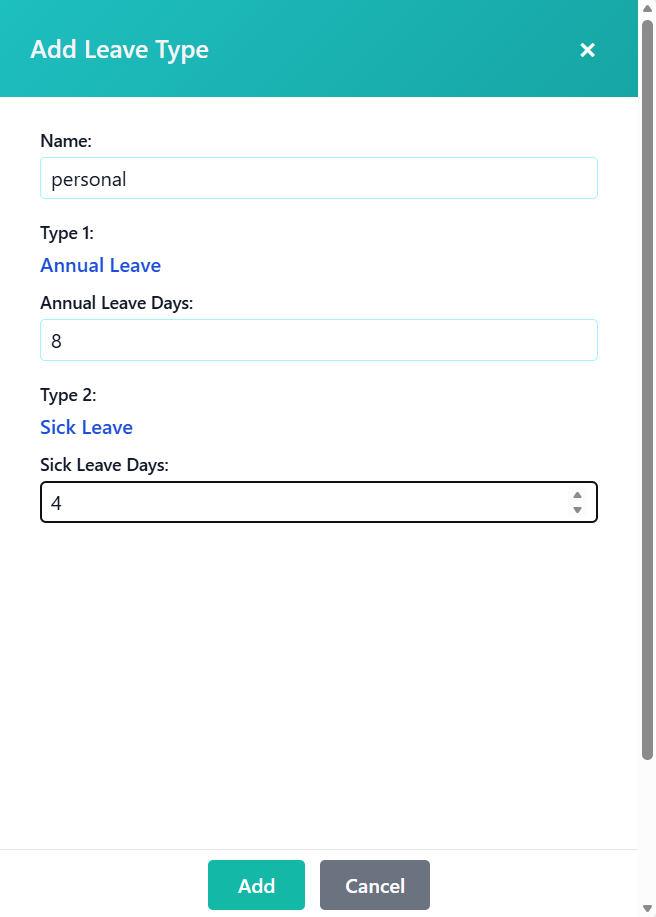Click the Add button
Image resolution: width=656 pixels, height=917 pixels.
256,885
